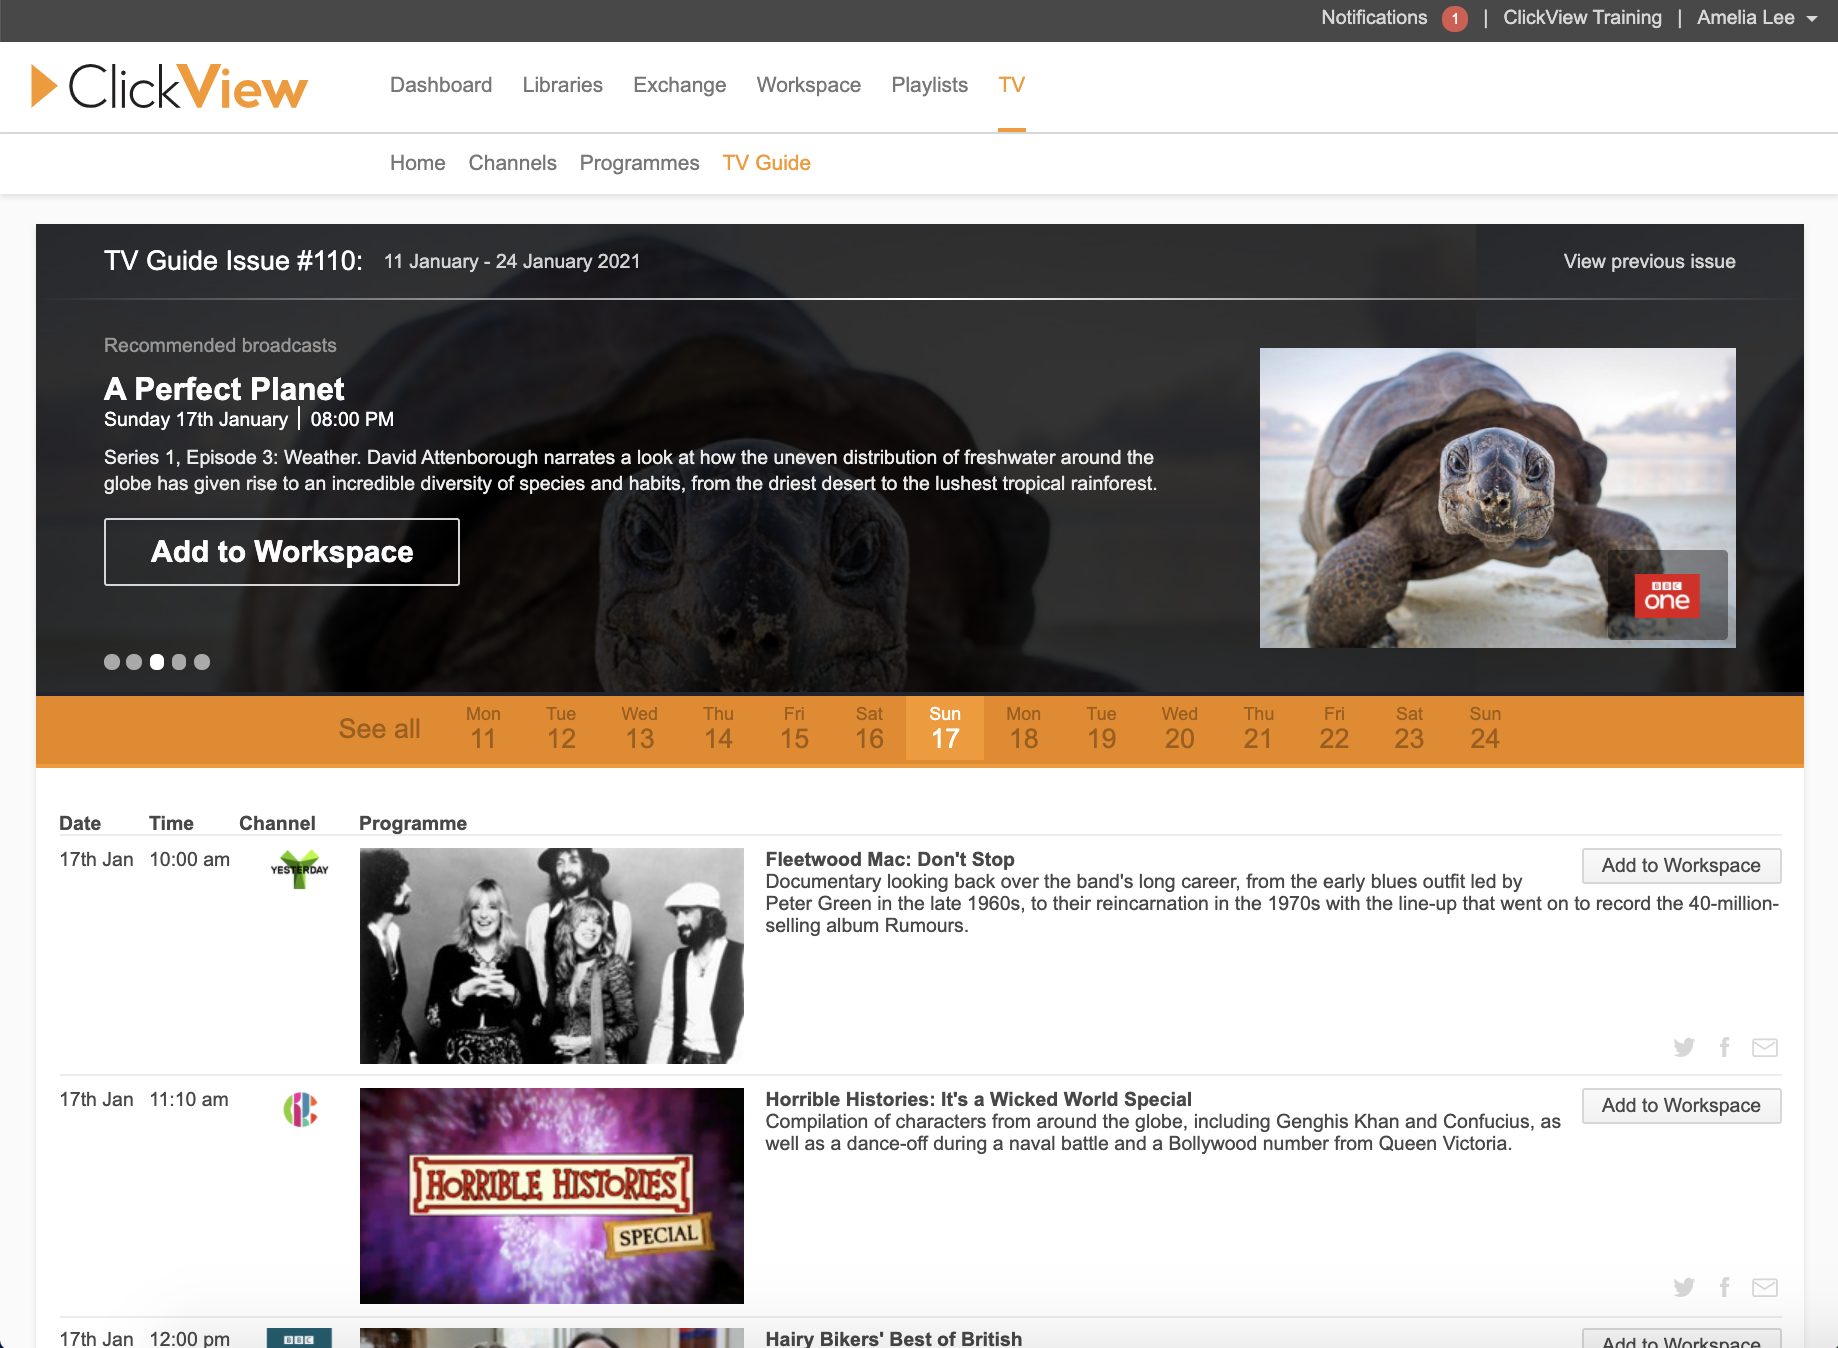The height and width of the screenshot is (1348, 1838).
Task: Go to second carousel slide dot
Action: [x=134, y=662]
